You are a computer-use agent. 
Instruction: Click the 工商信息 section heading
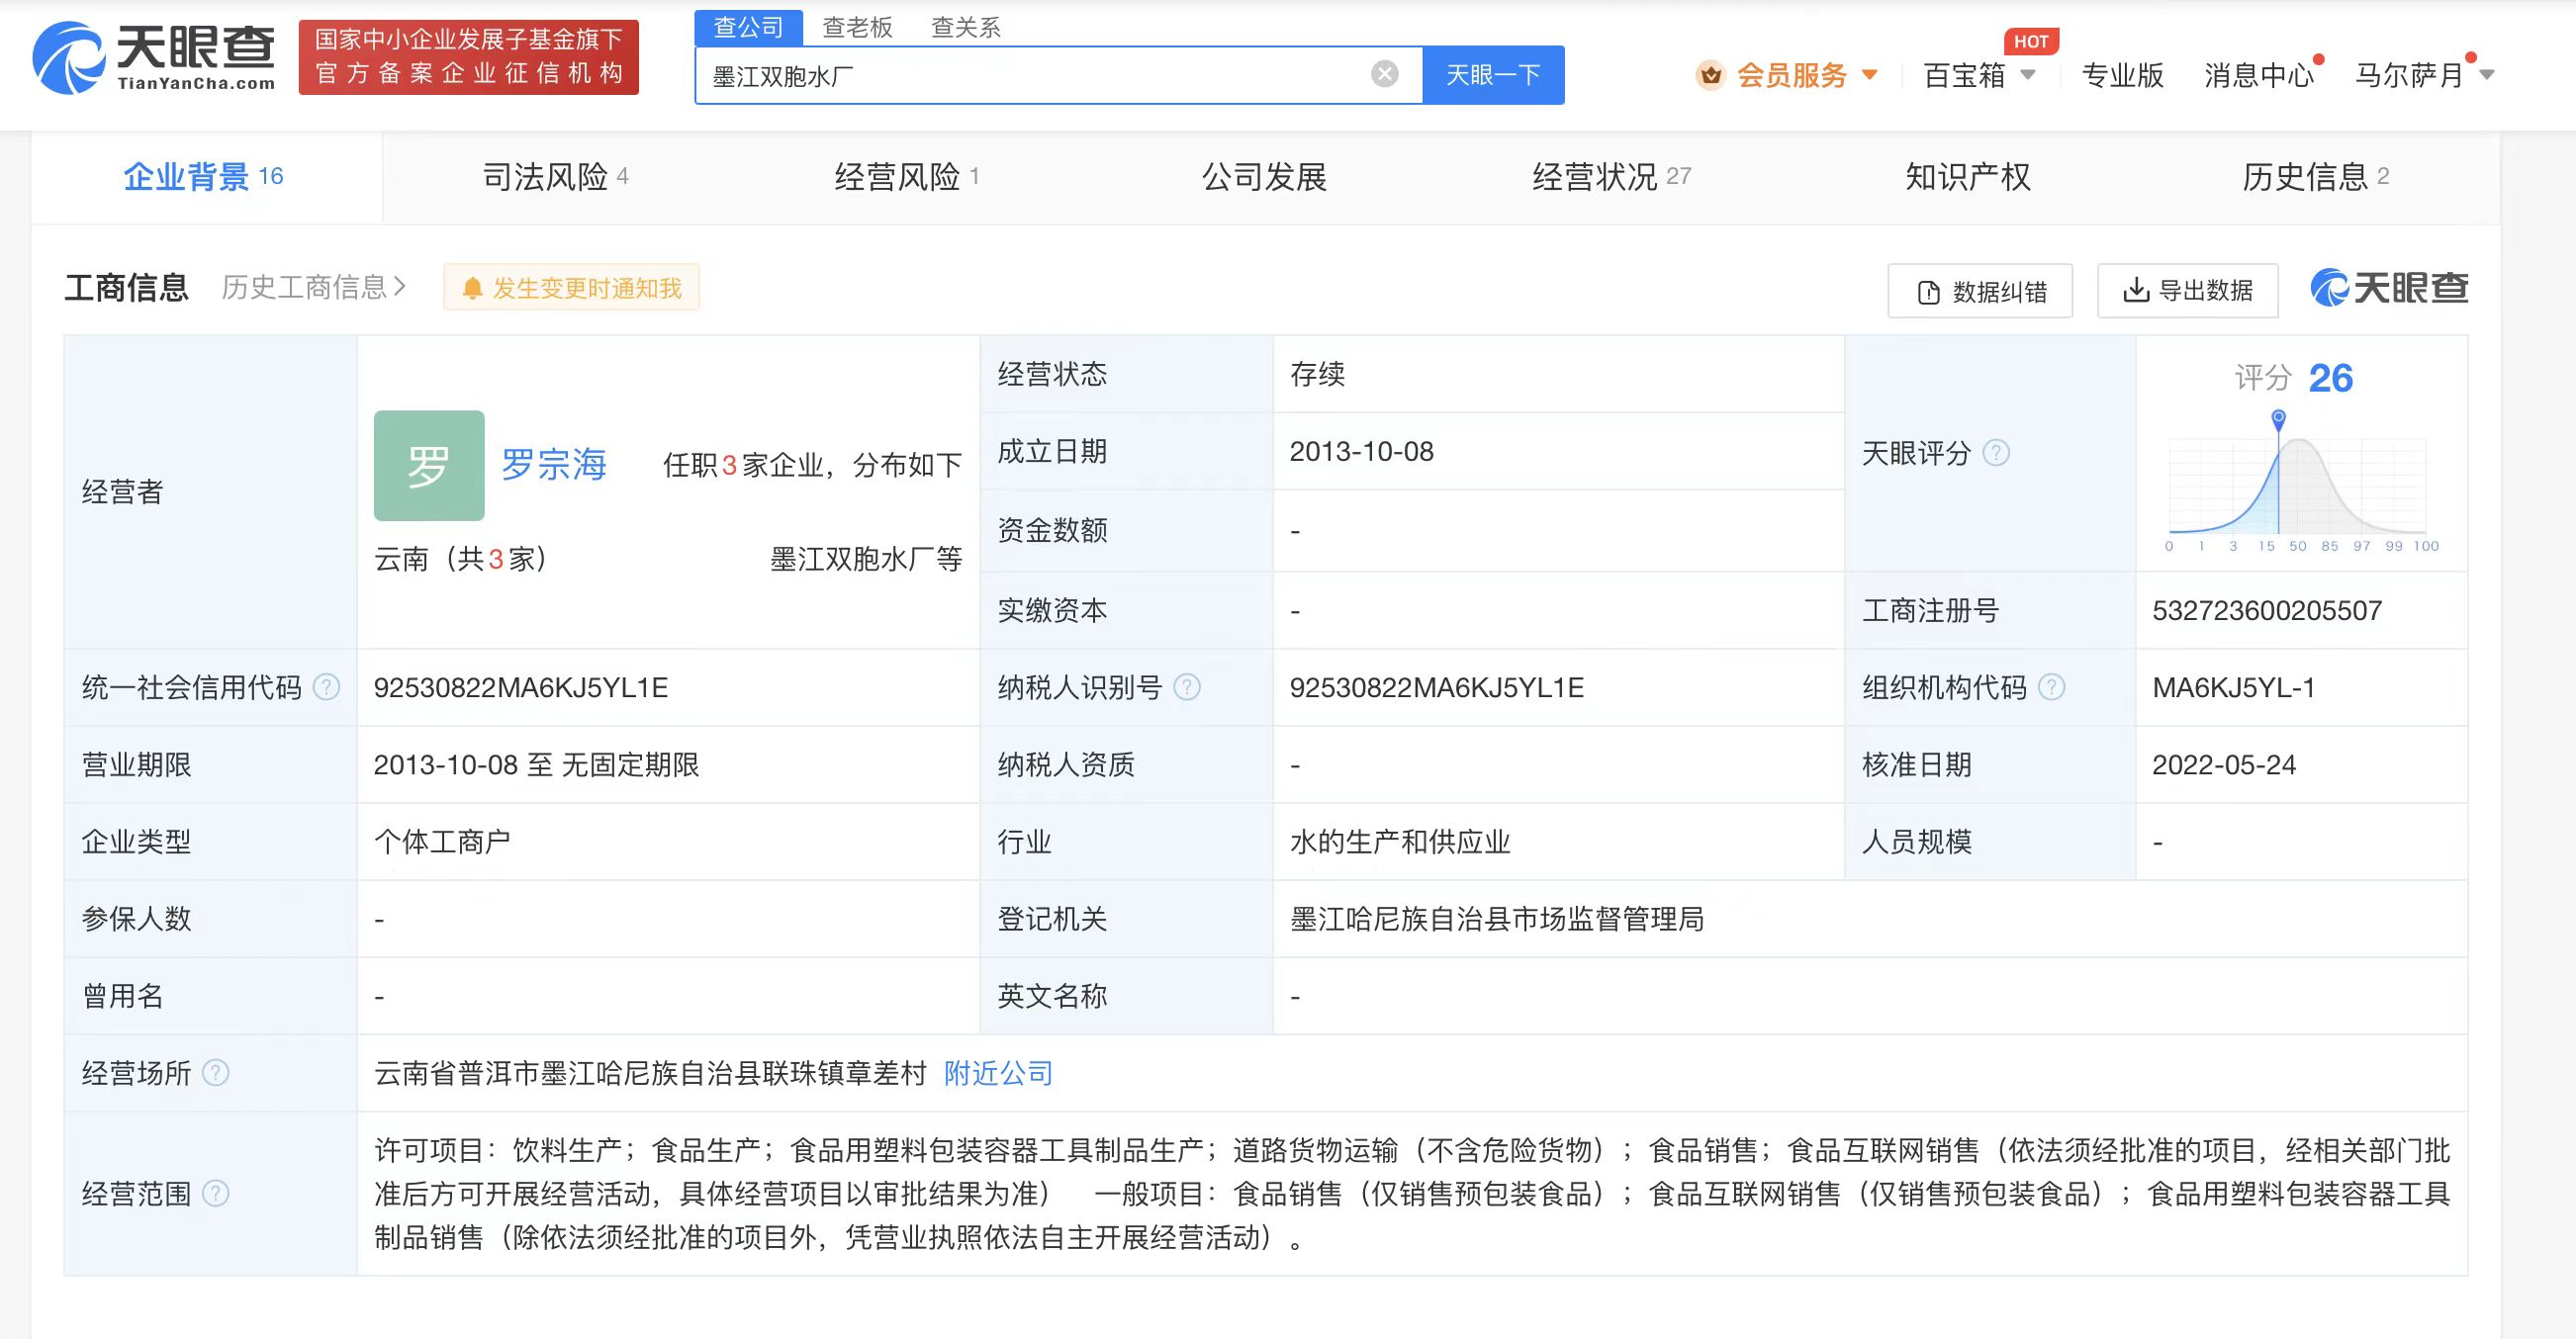pyautogui.click(x=126, y=288)
